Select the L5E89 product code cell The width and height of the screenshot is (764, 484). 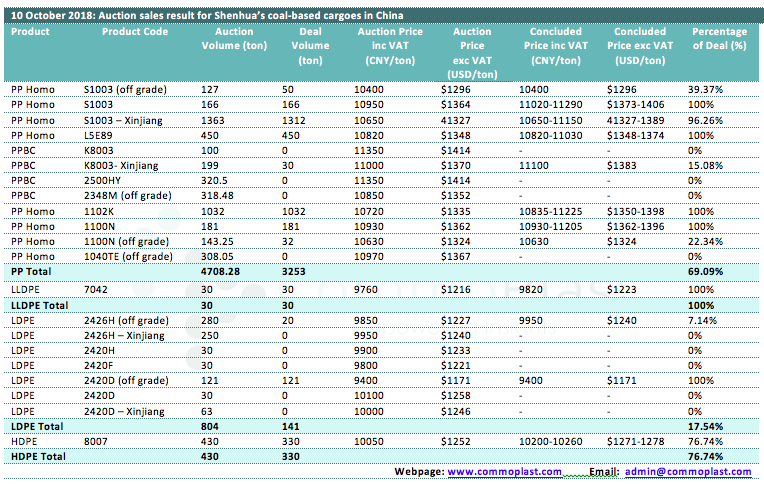tap(98, 135)
